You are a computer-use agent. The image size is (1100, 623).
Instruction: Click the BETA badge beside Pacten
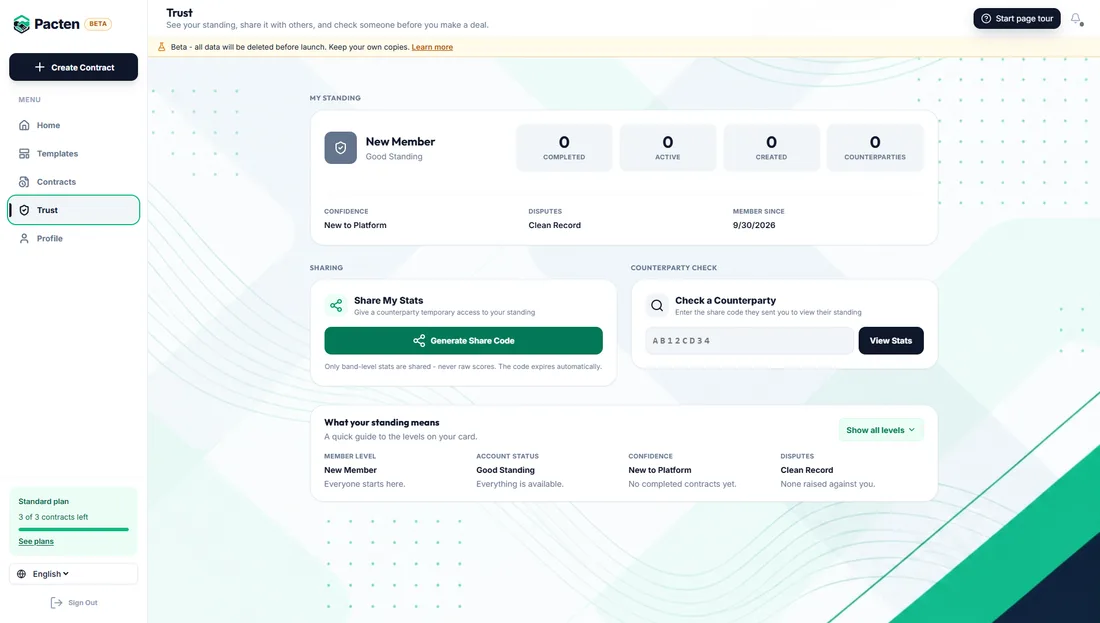98,24
